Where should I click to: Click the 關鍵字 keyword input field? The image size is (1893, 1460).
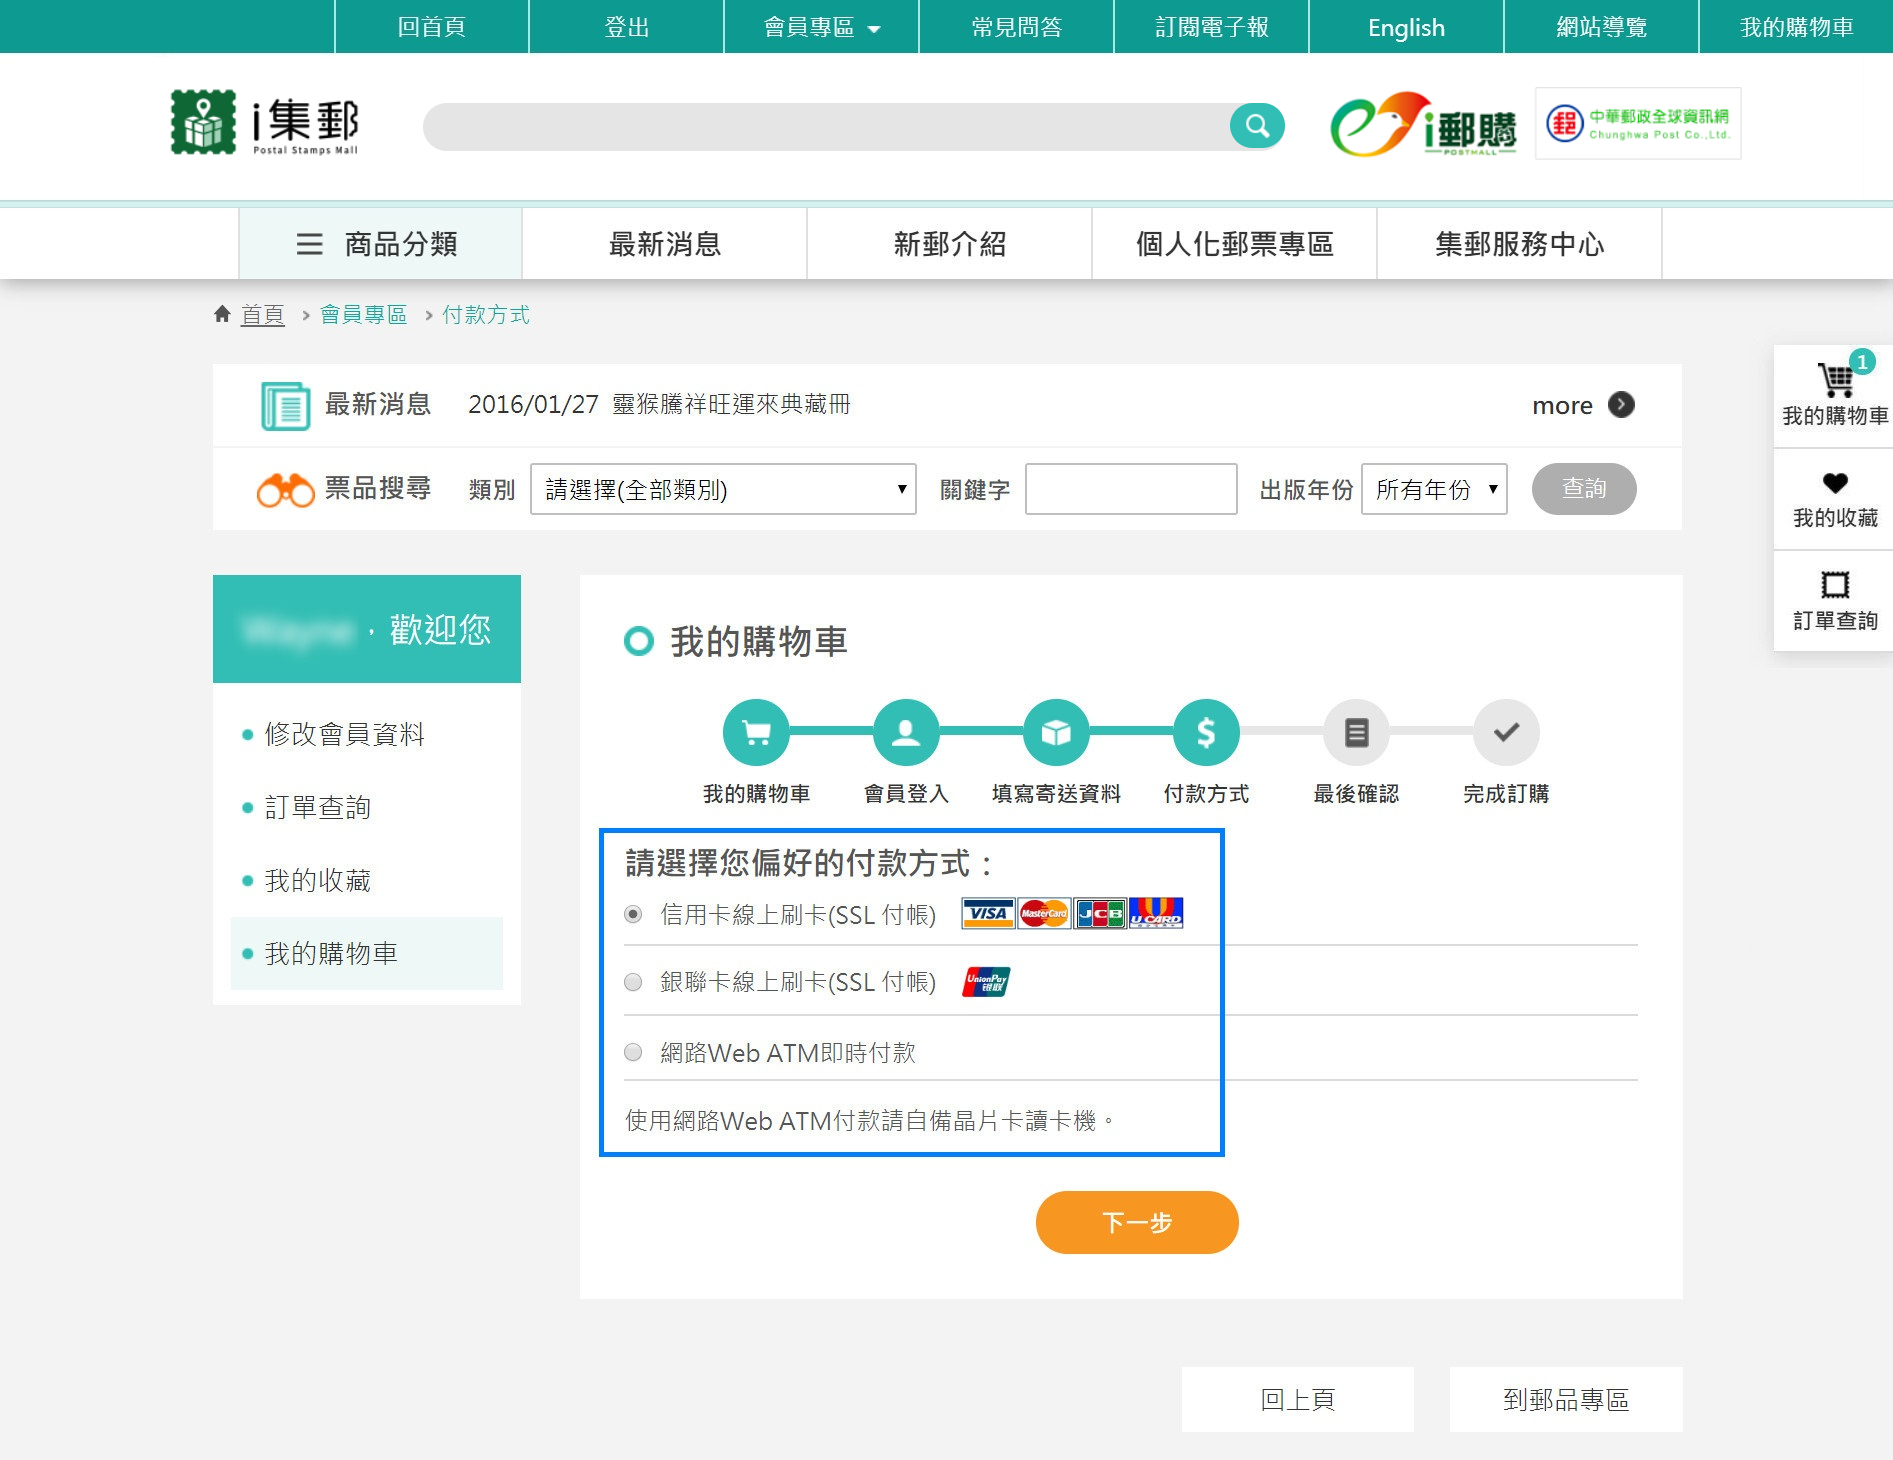coord(1128,489)
